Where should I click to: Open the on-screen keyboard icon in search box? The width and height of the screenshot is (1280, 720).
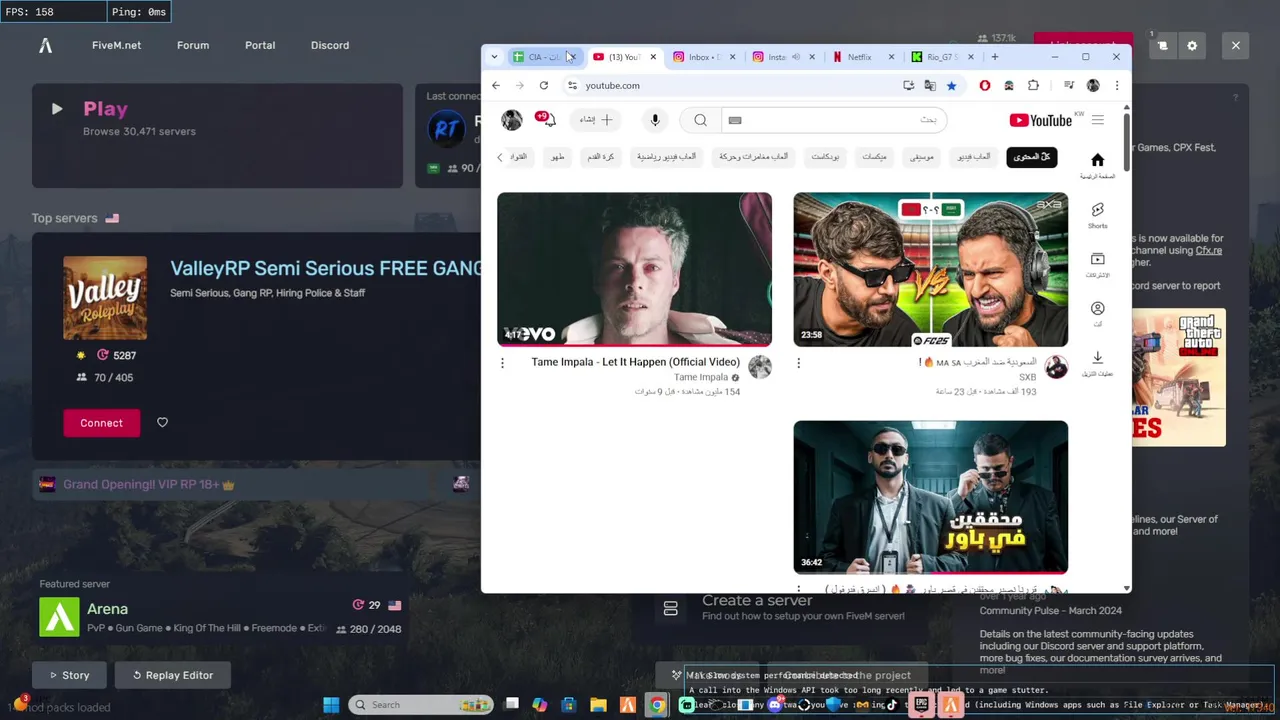tap(735, 120)
